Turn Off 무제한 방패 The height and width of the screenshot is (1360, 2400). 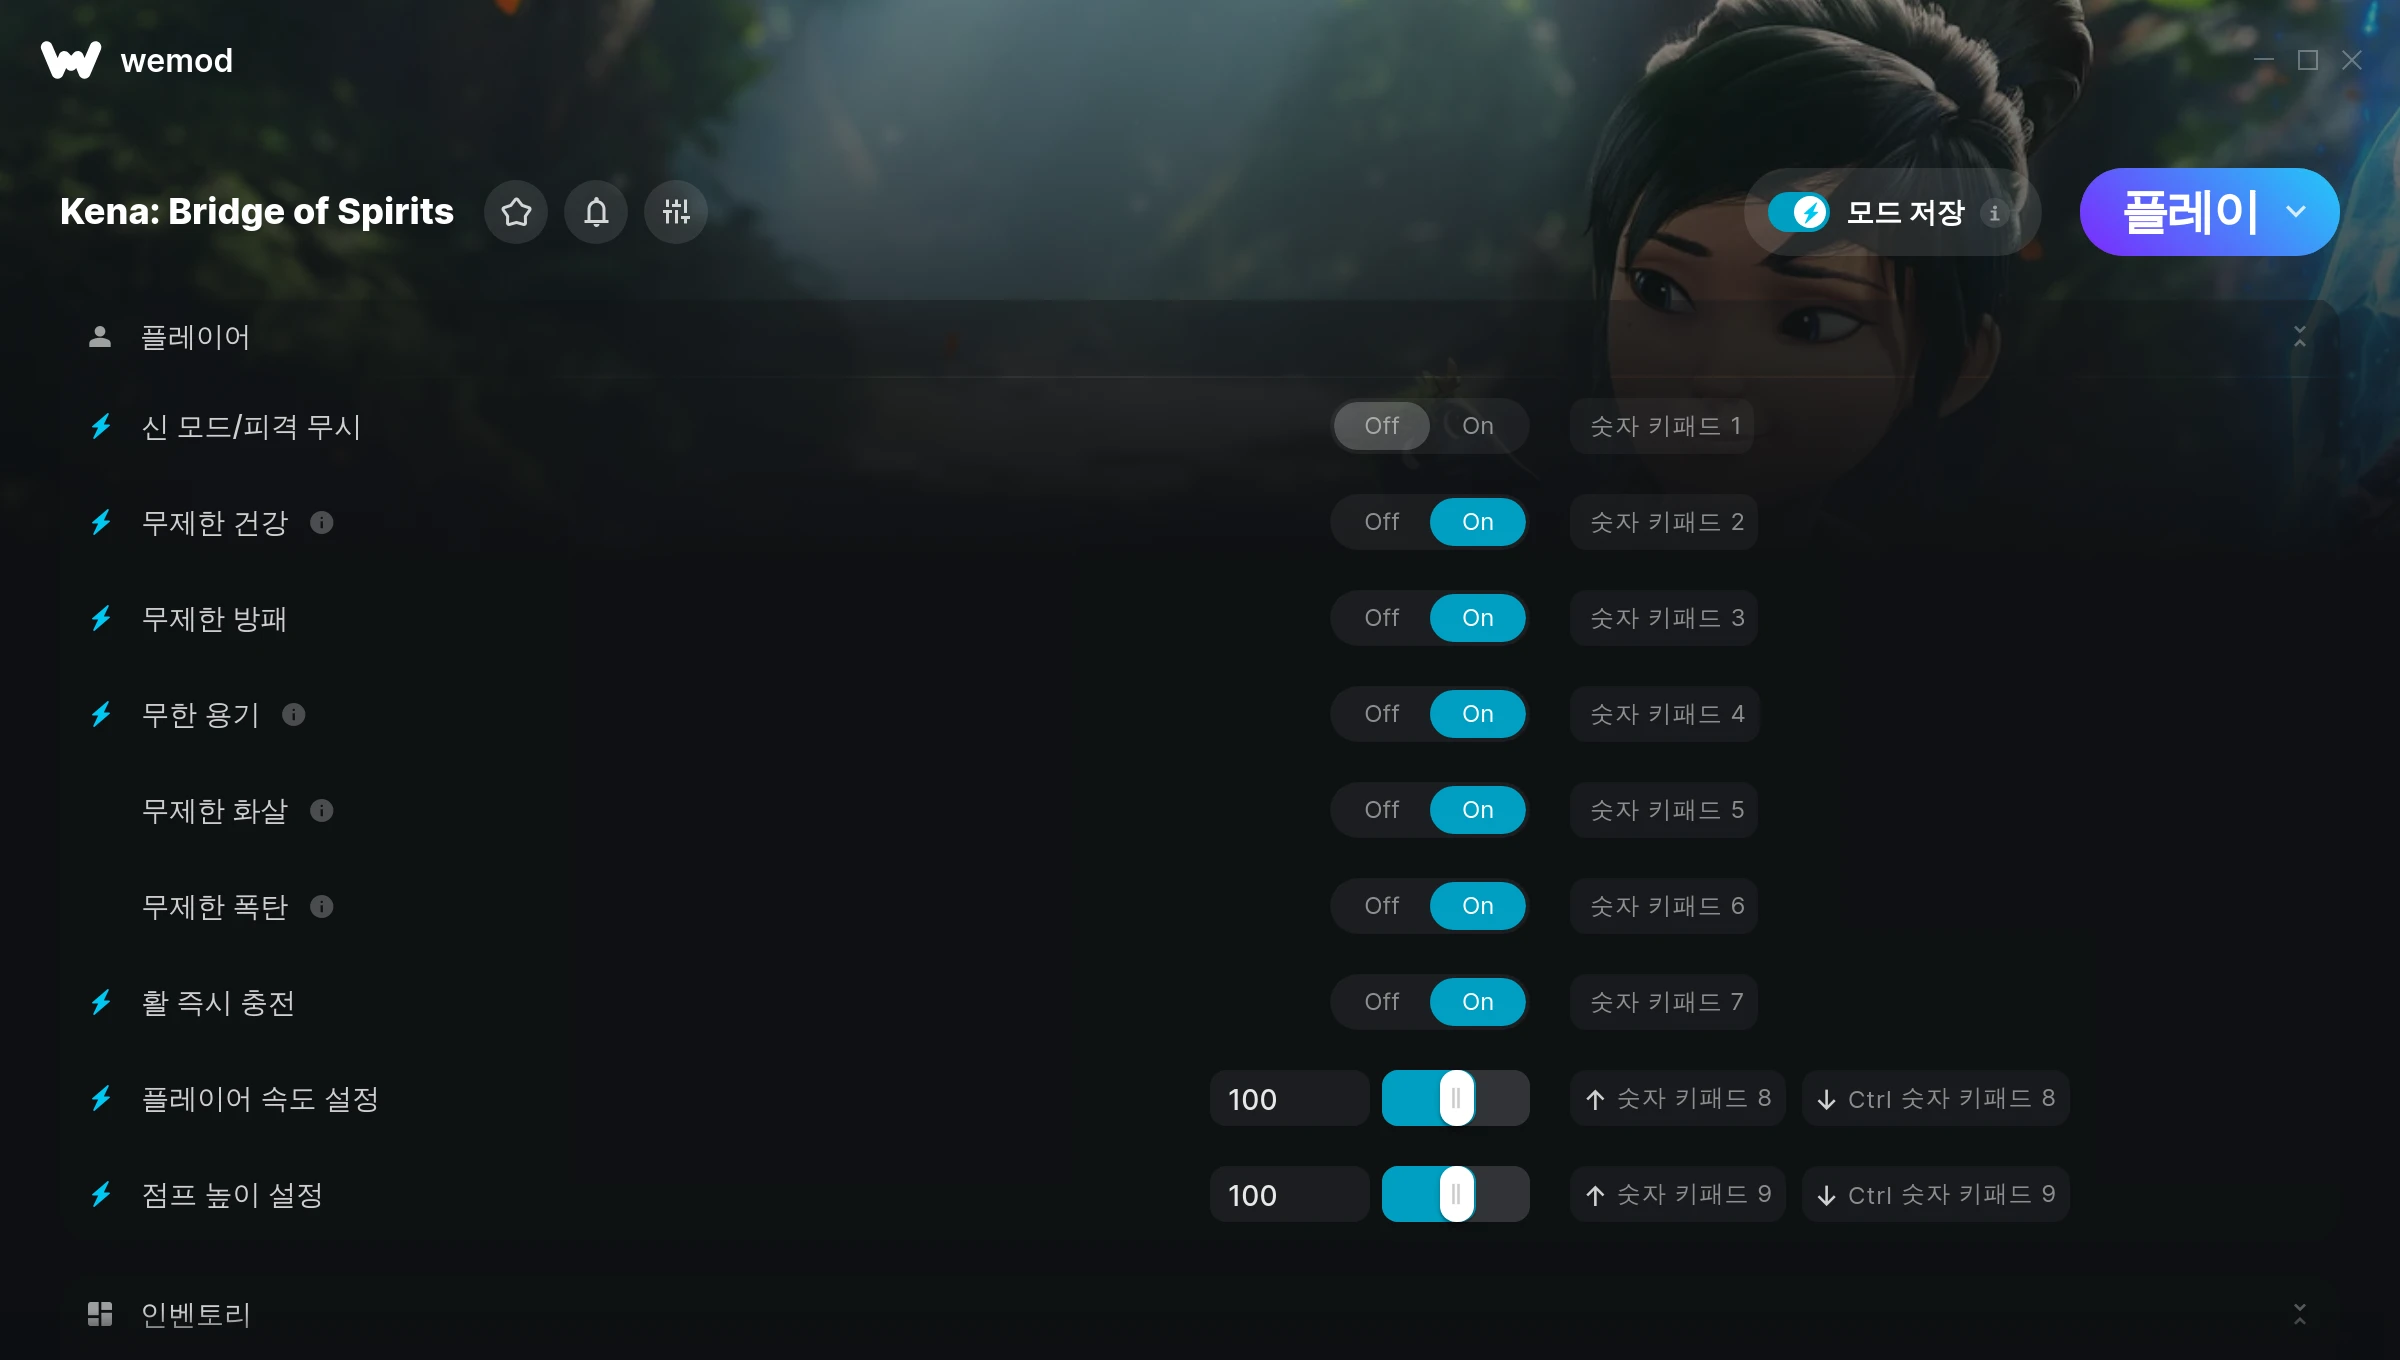click(1382, 618)
